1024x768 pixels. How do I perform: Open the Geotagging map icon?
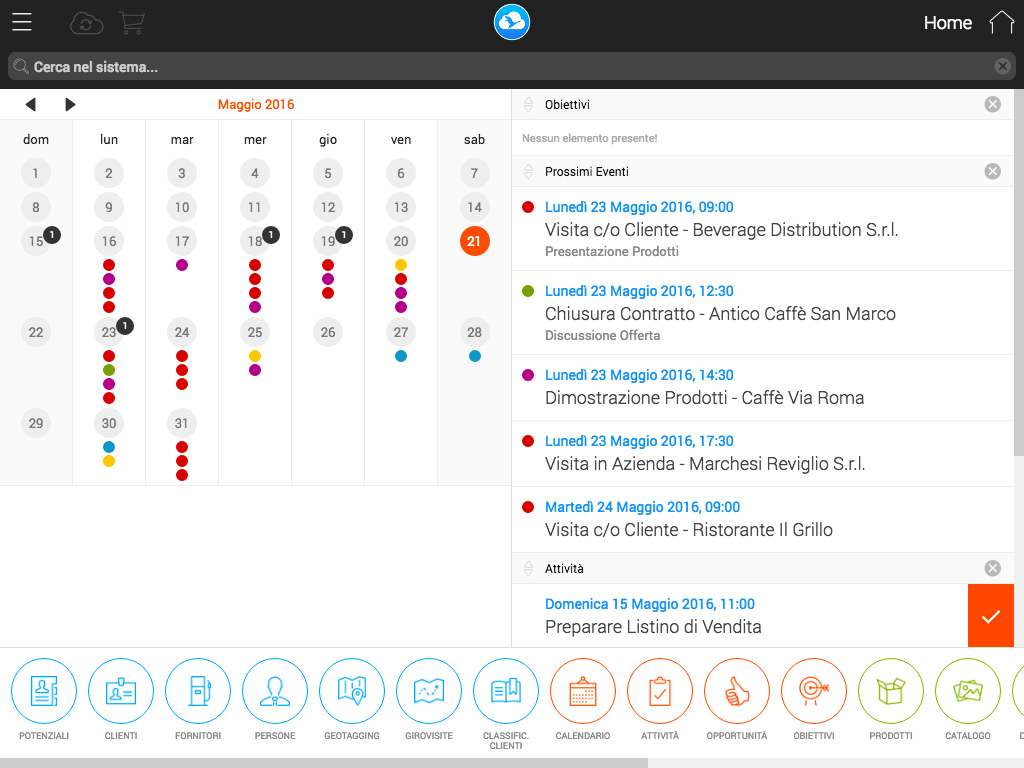[x=352, y=691]
